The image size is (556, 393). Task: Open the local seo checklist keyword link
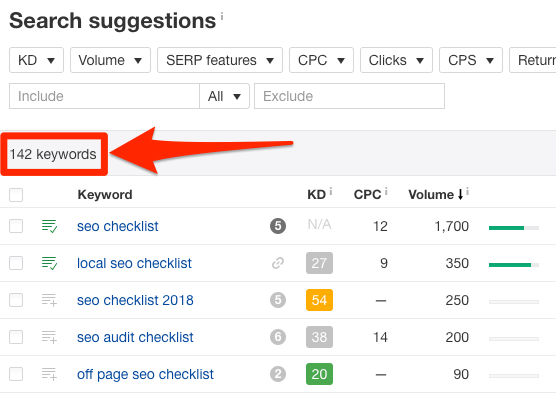pos(134,263)
